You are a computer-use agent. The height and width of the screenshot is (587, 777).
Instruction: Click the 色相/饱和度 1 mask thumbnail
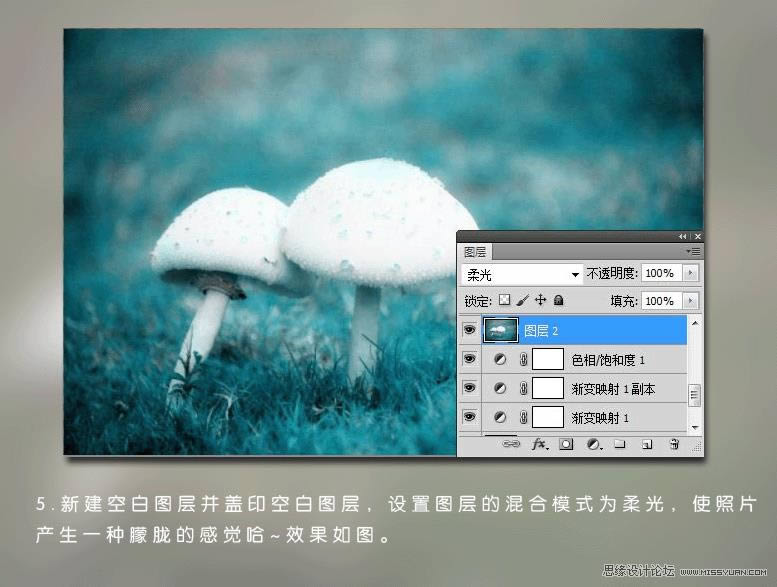click(548, 359)
